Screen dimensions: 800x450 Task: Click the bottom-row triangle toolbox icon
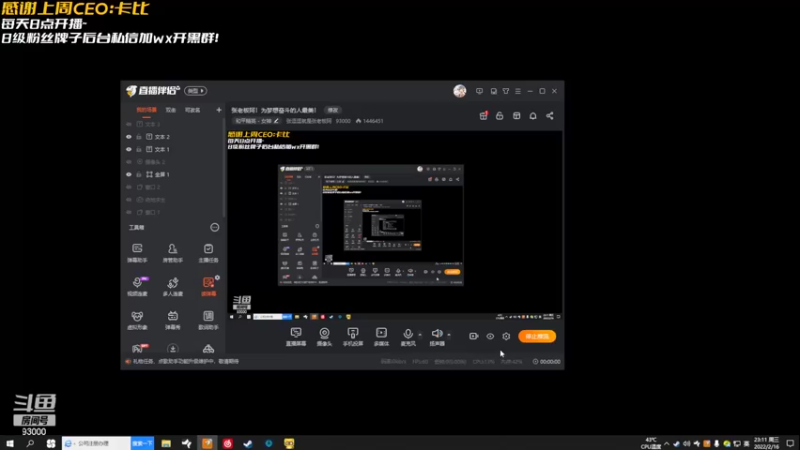[x=208, y=349]
